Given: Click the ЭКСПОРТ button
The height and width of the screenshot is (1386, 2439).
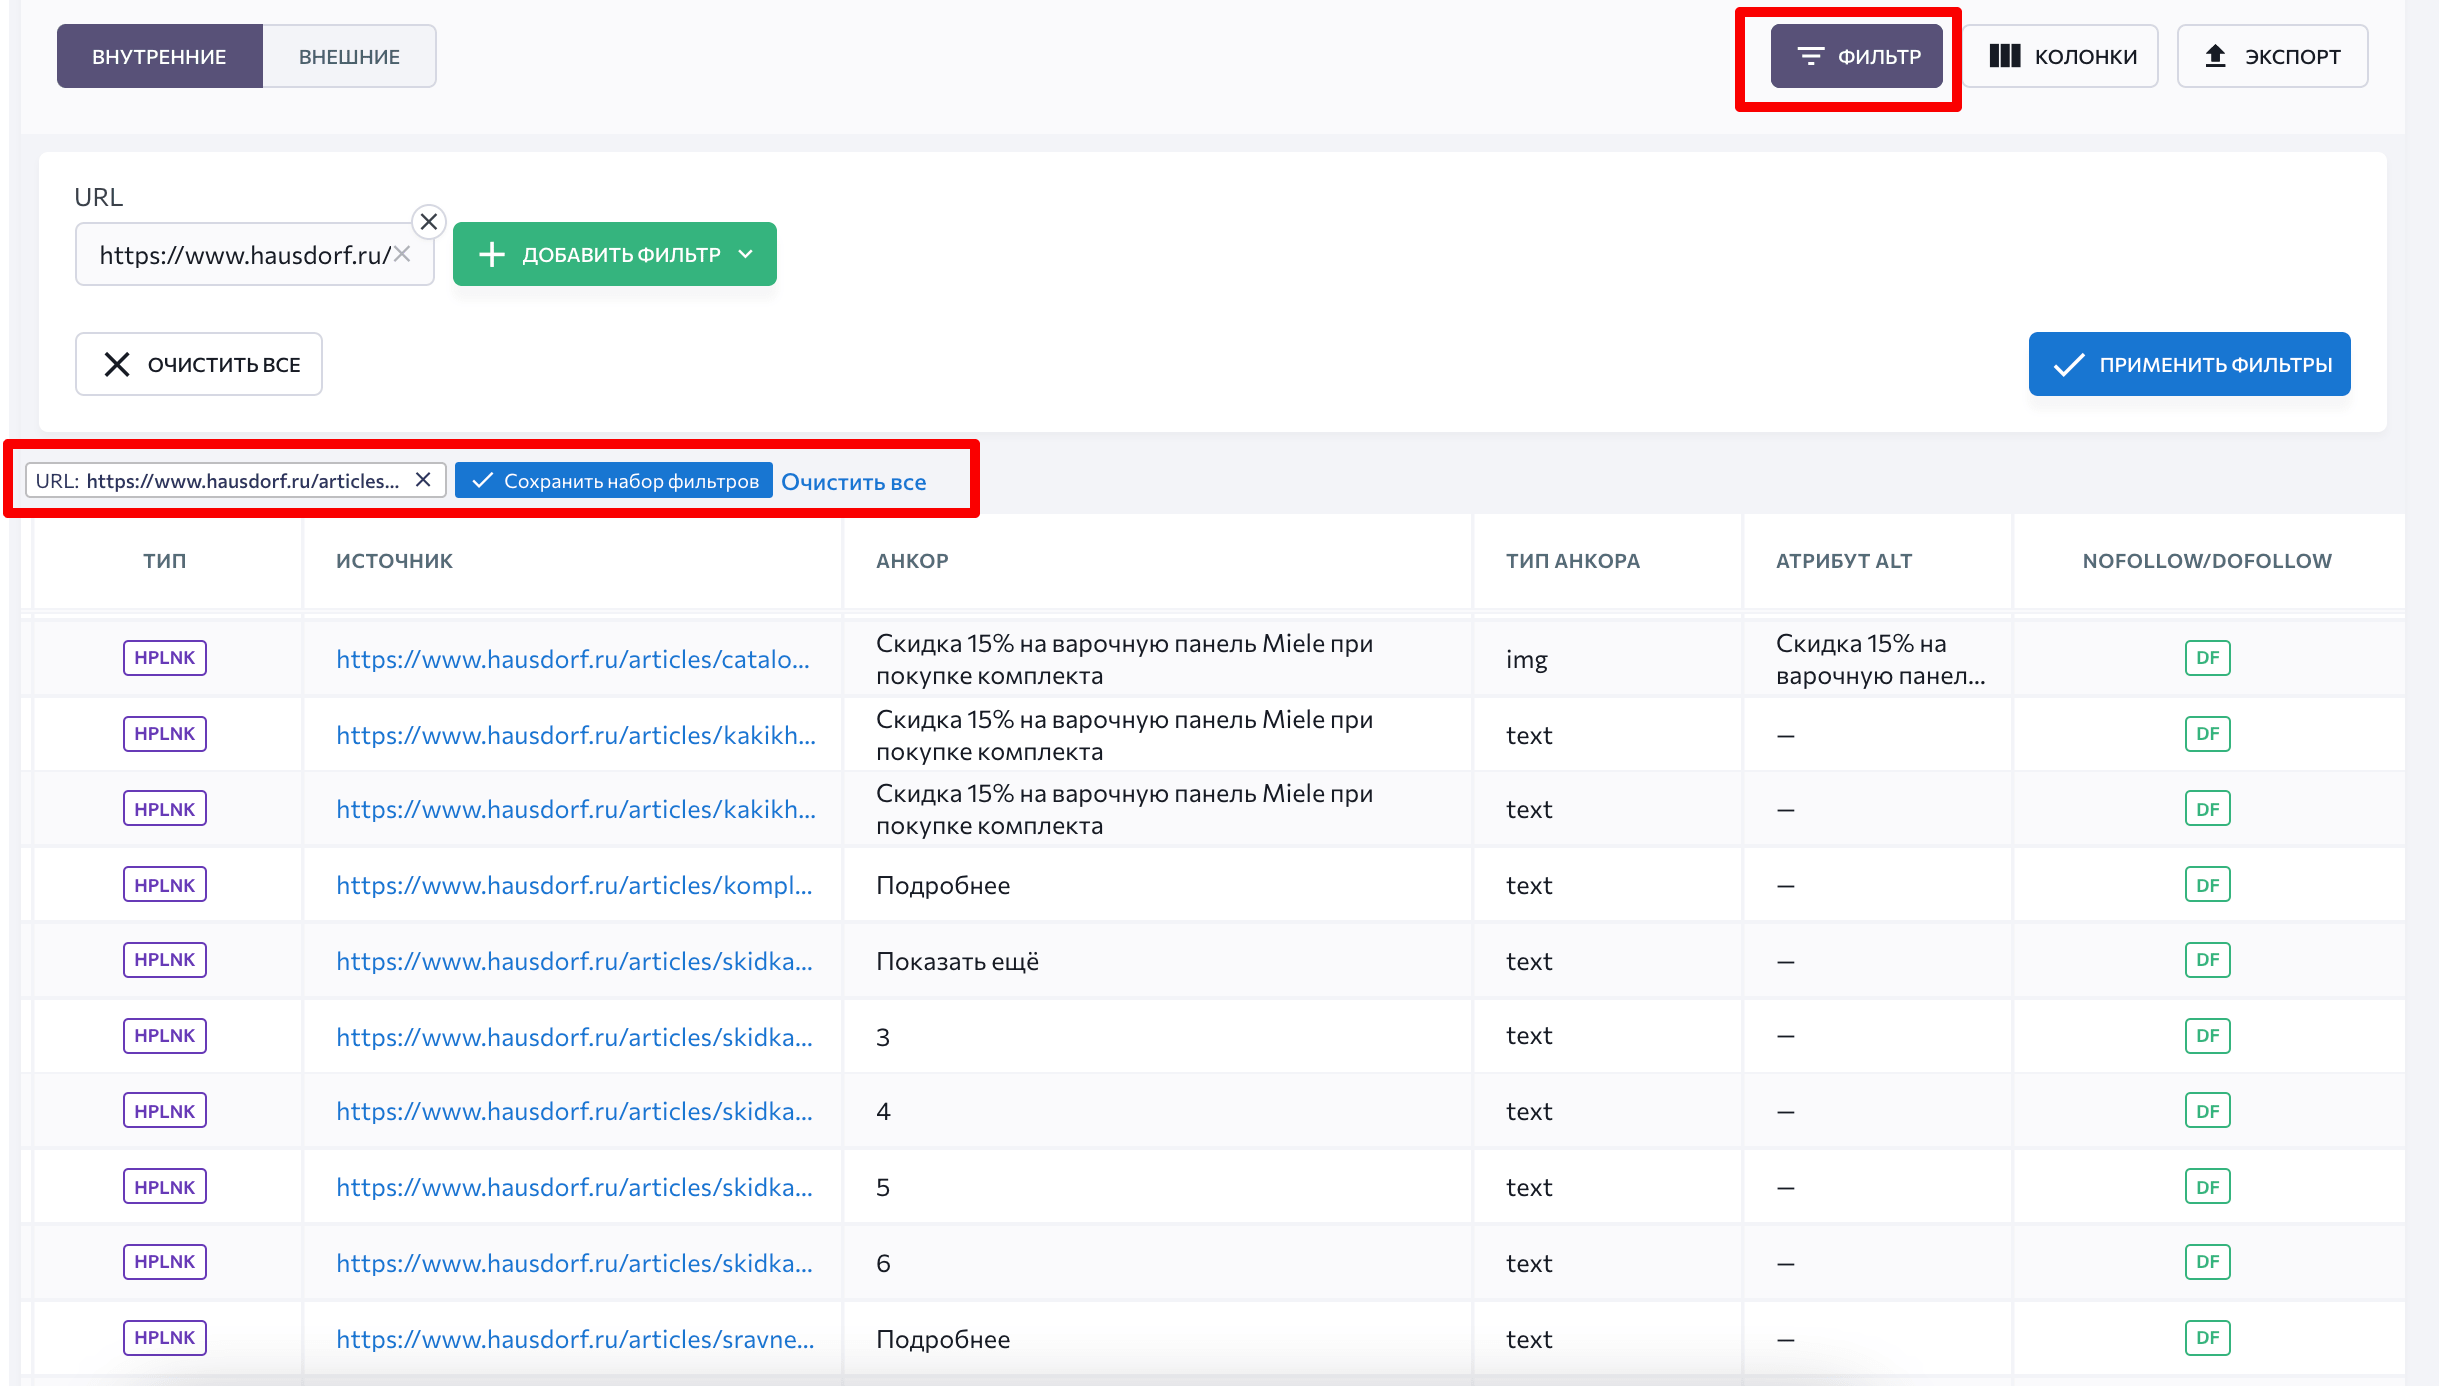Looking at the screenshot, I should coord(2272,57).
